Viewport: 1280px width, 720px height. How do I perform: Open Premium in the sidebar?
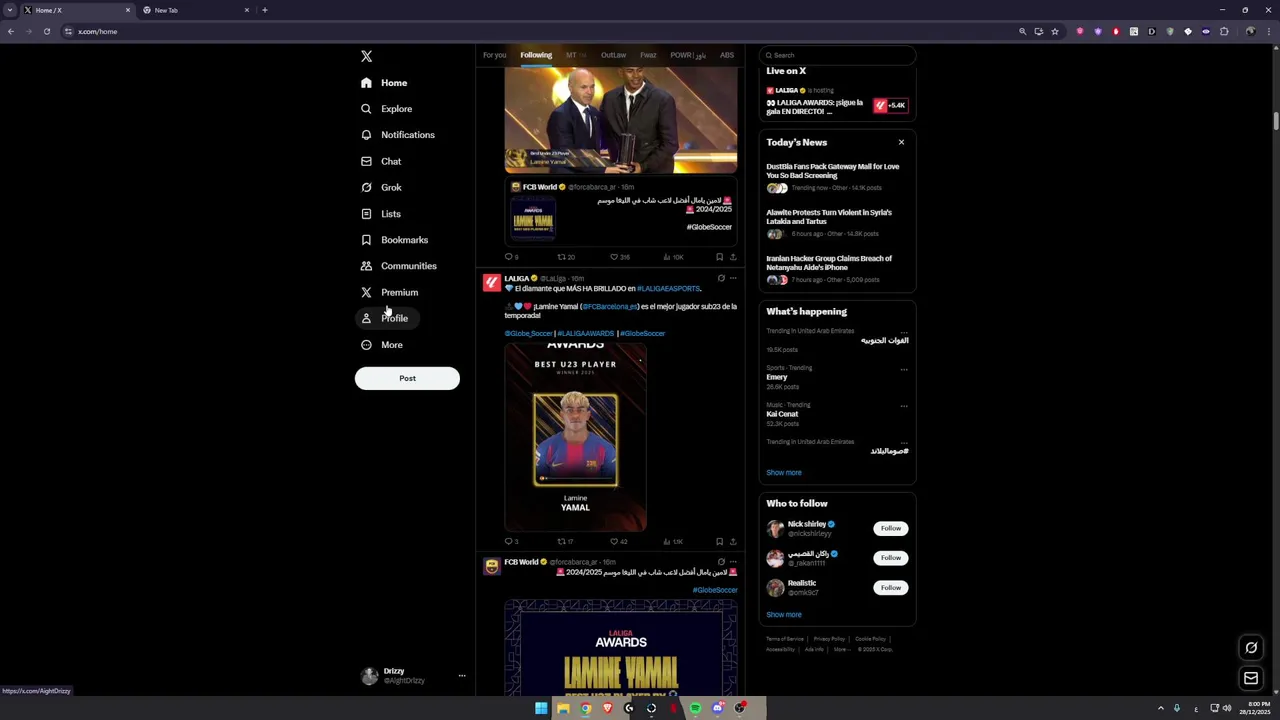point(390,292)
